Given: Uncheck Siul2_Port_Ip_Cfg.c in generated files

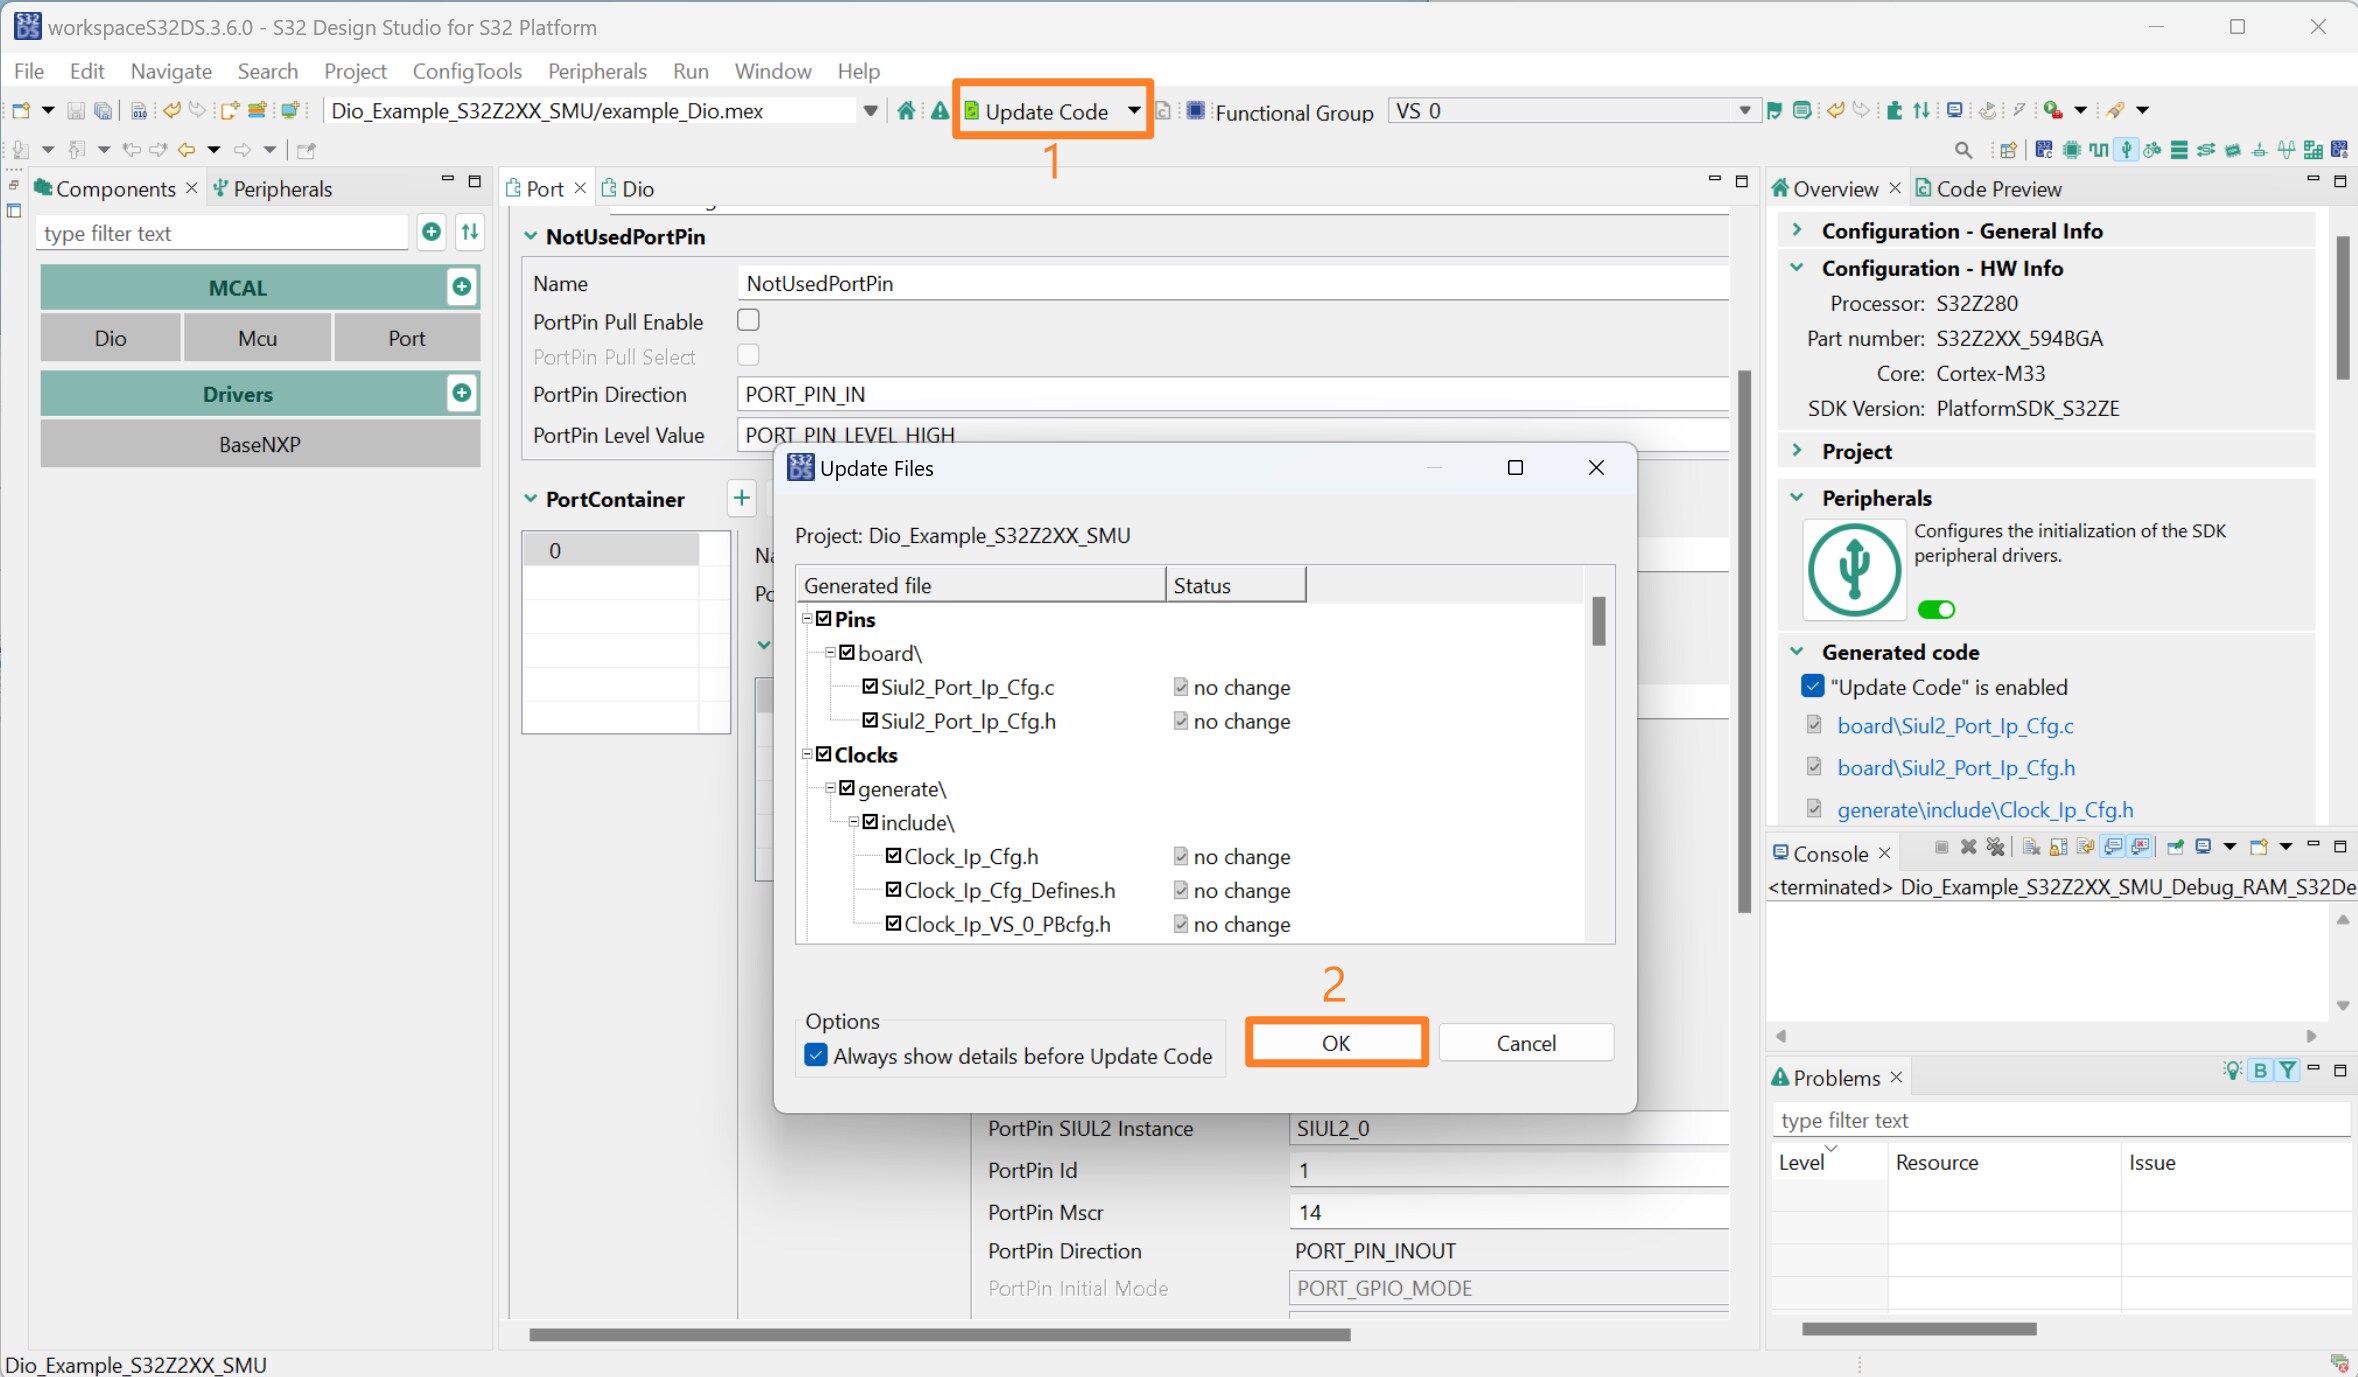Looking at the screenshot, I should (x=870, y=687).
